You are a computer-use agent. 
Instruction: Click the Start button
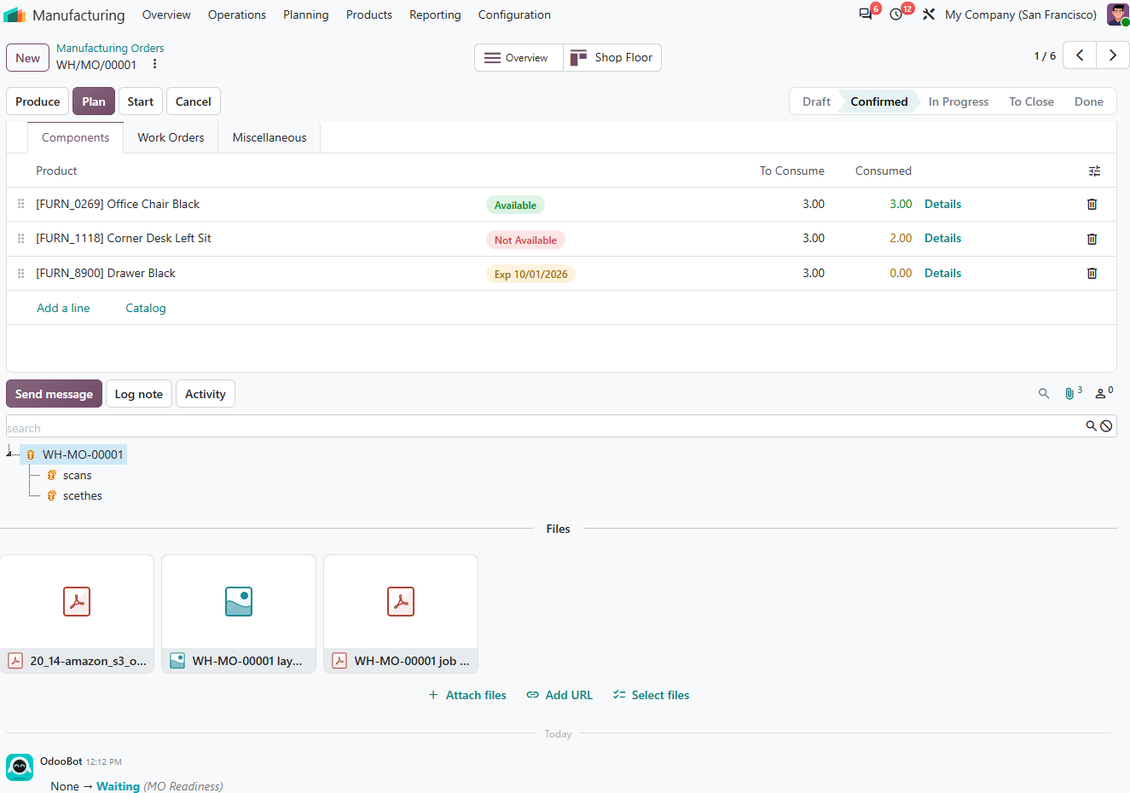(141, 102)
